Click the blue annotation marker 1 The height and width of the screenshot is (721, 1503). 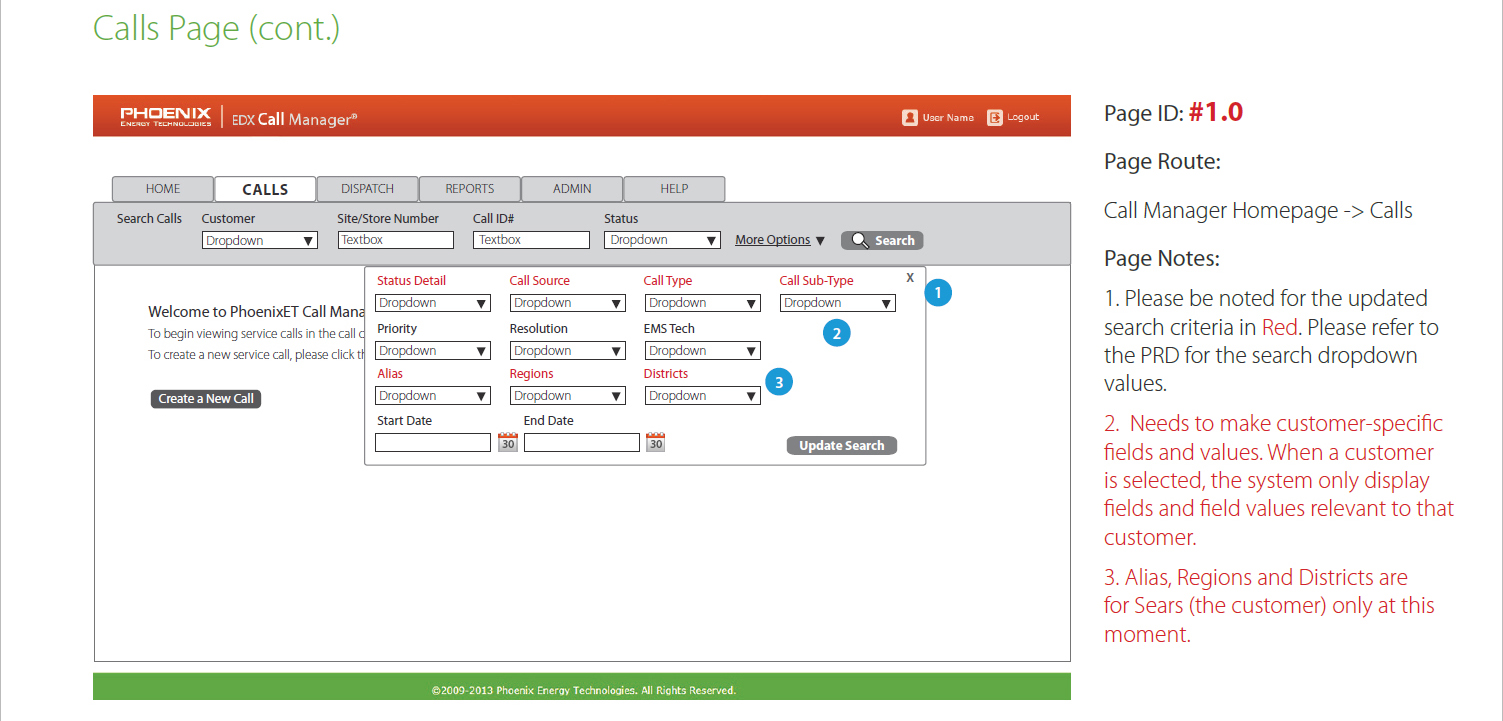point(938,293)
